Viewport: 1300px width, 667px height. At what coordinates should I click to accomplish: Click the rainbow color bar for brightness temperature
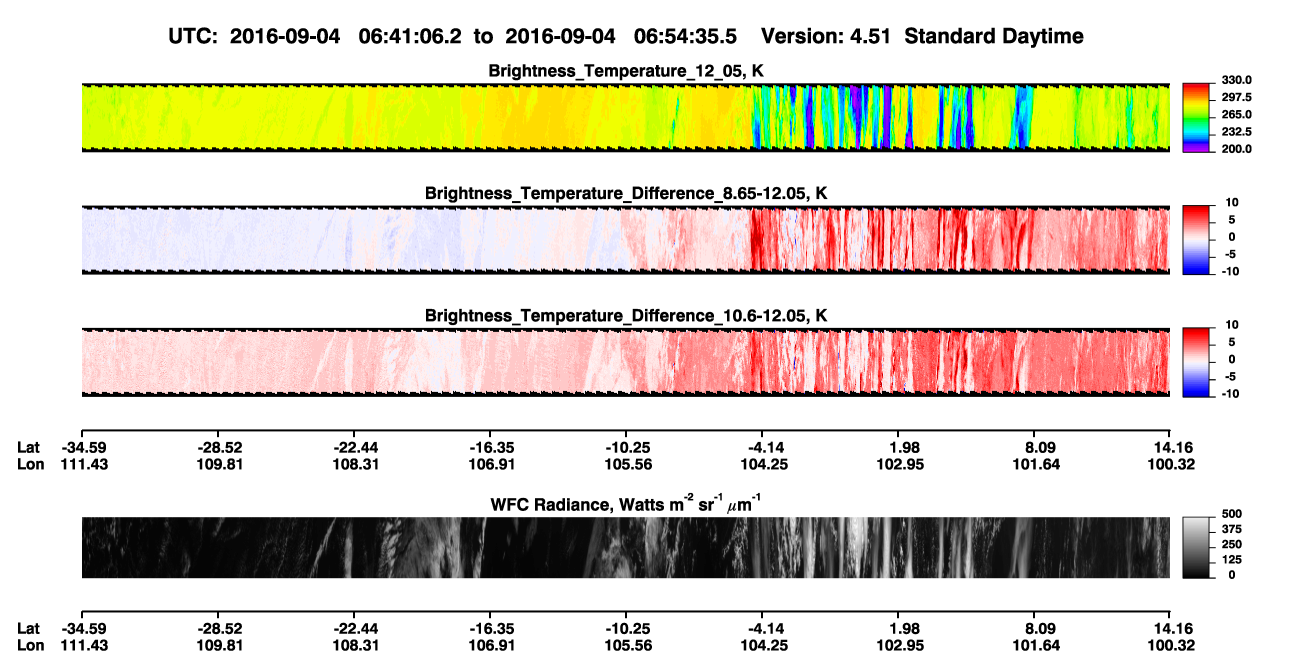(x=1196, y=117)
